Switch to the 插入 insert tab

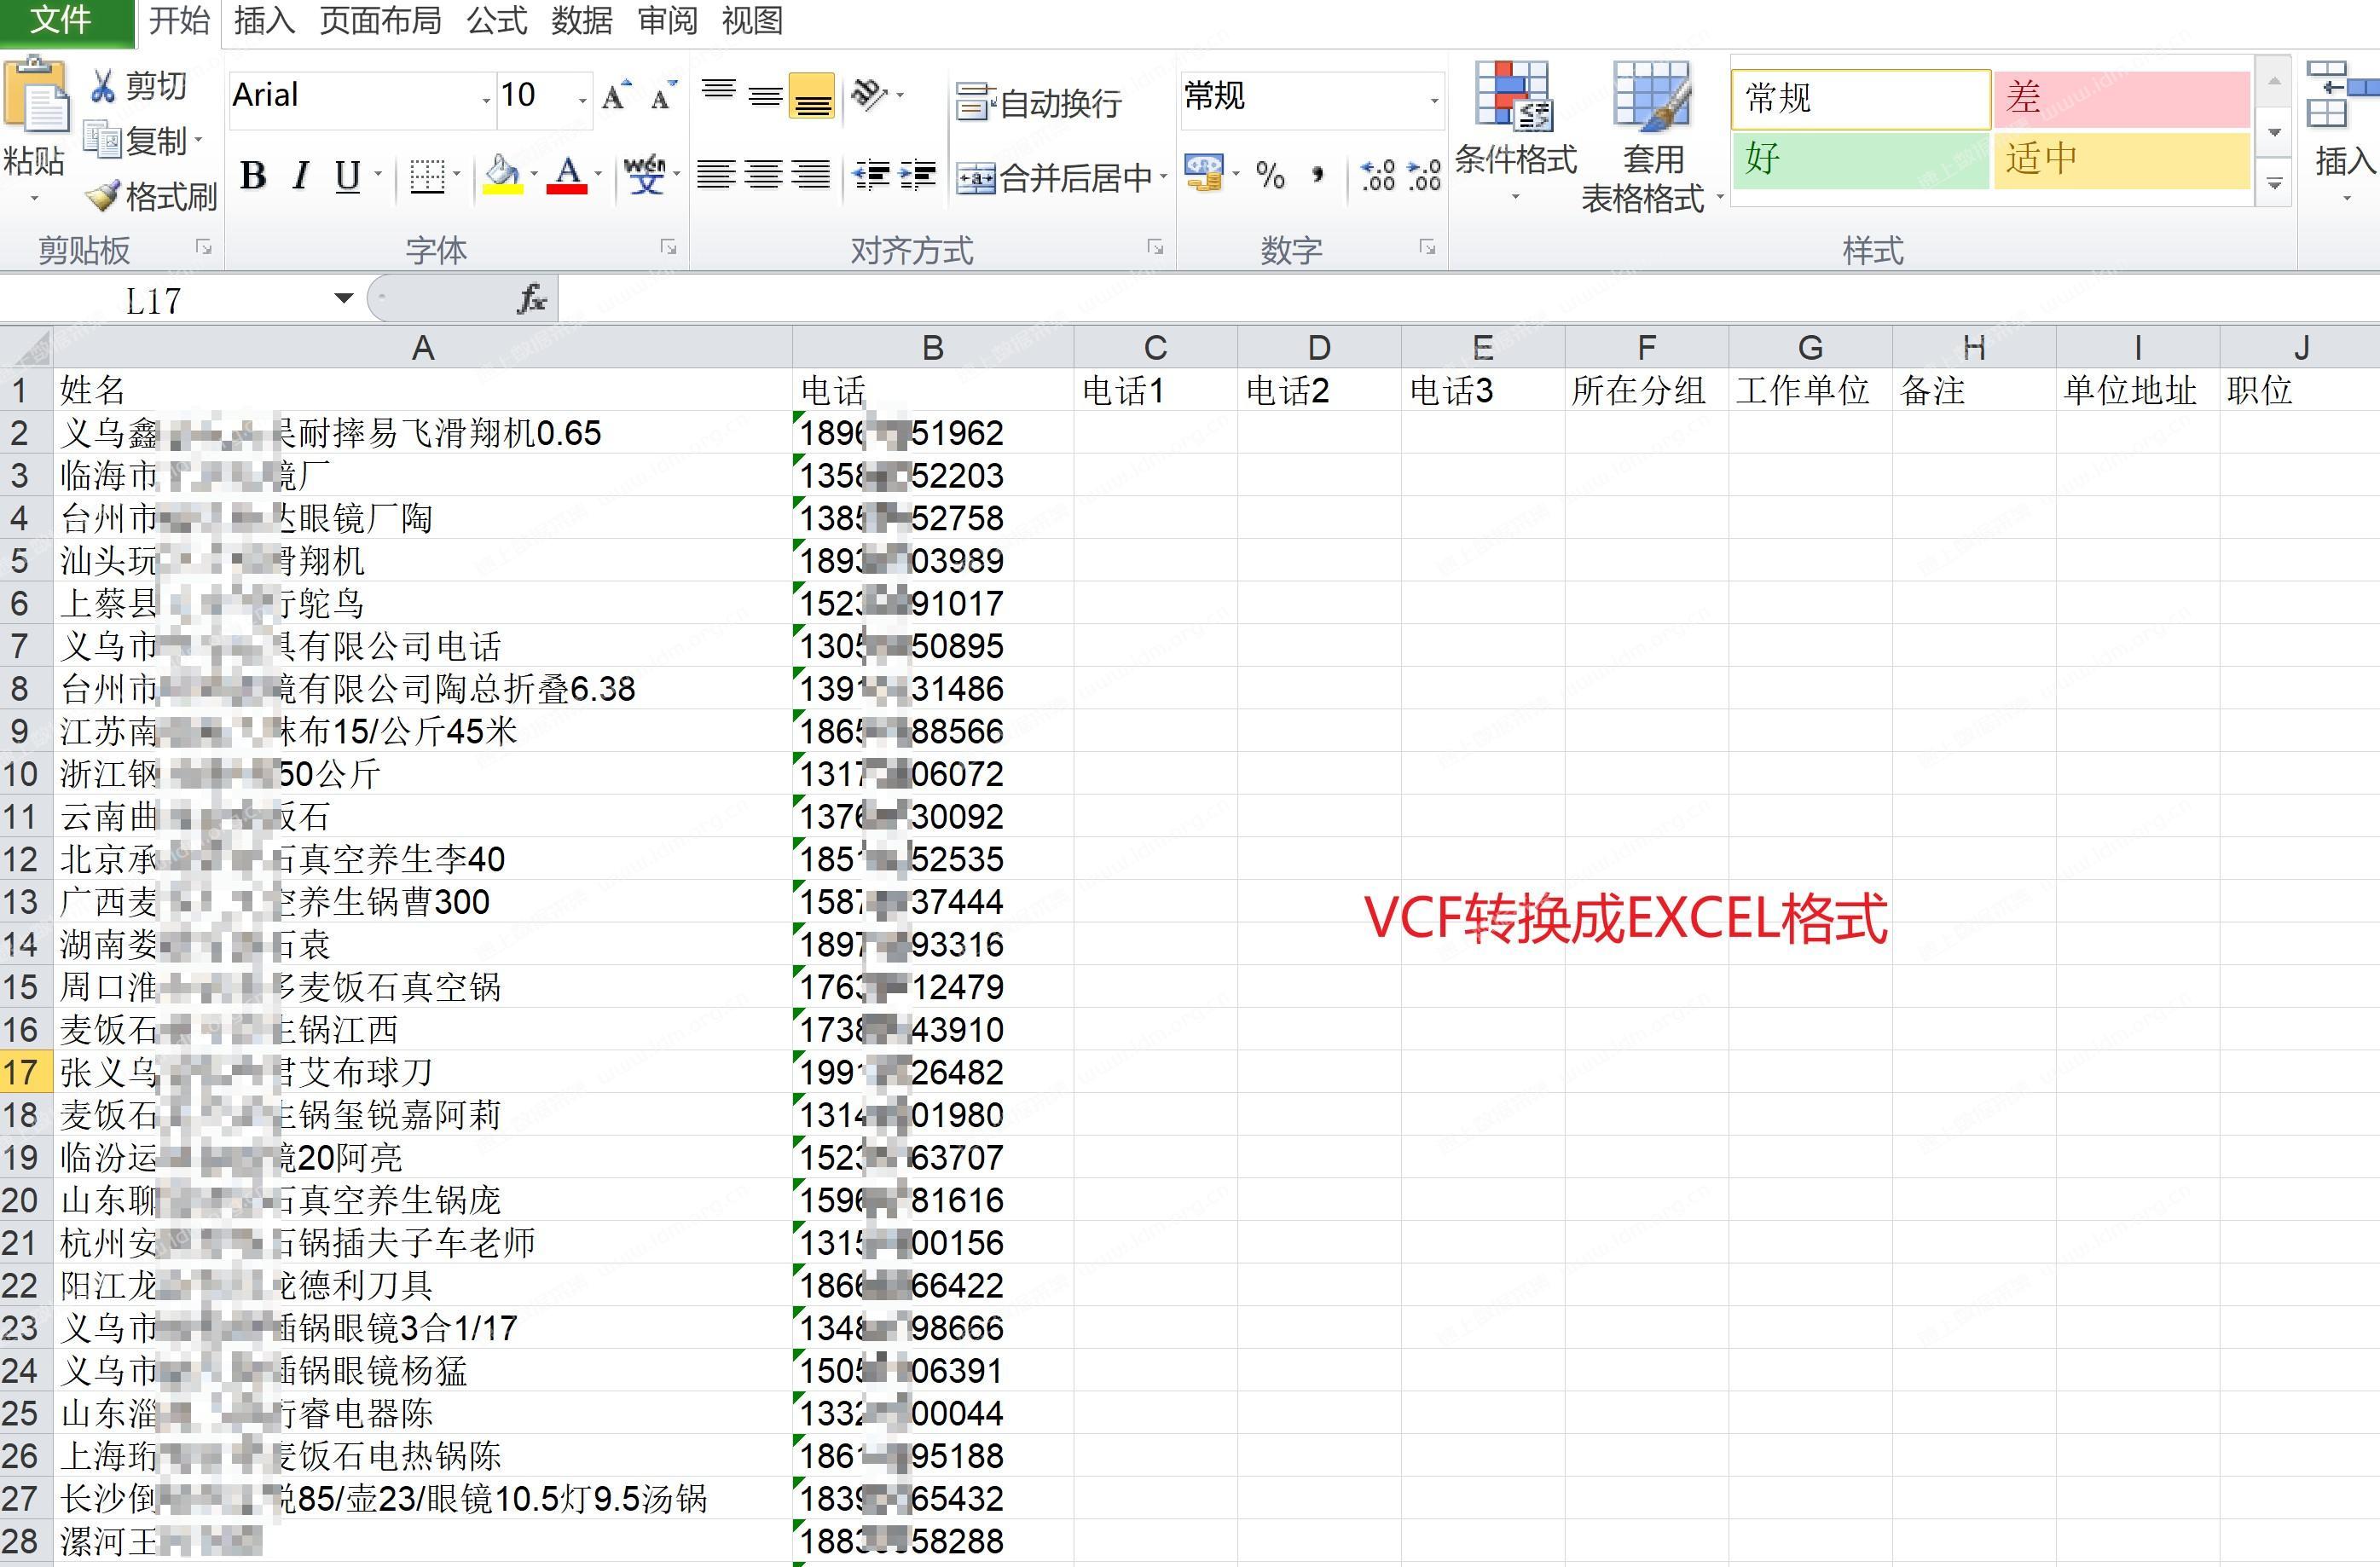[x=264, y=20]
